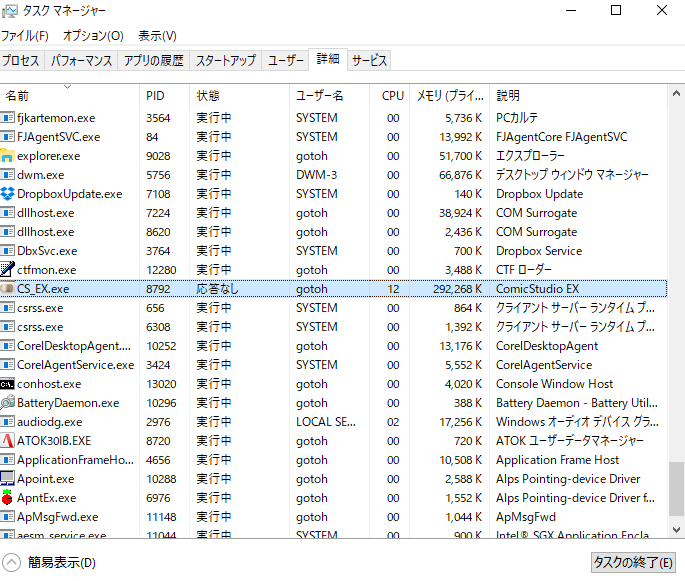The height and width of the screenshot is (581, 685).
Task: Click the explorer.exe folder icon
Action: click(7, 156)
